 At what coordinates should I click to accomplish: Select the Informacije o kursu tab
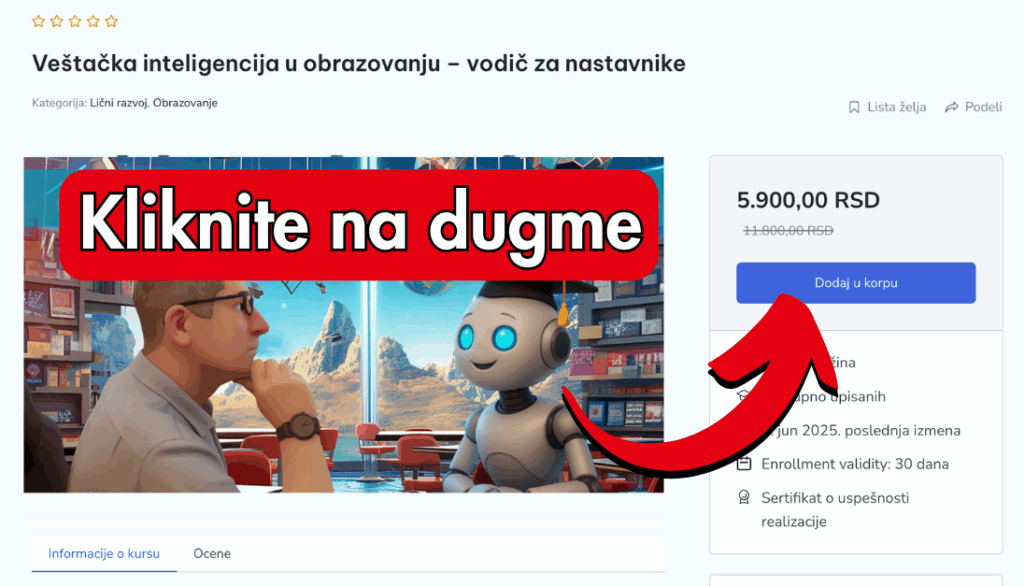tap(104, 553)
